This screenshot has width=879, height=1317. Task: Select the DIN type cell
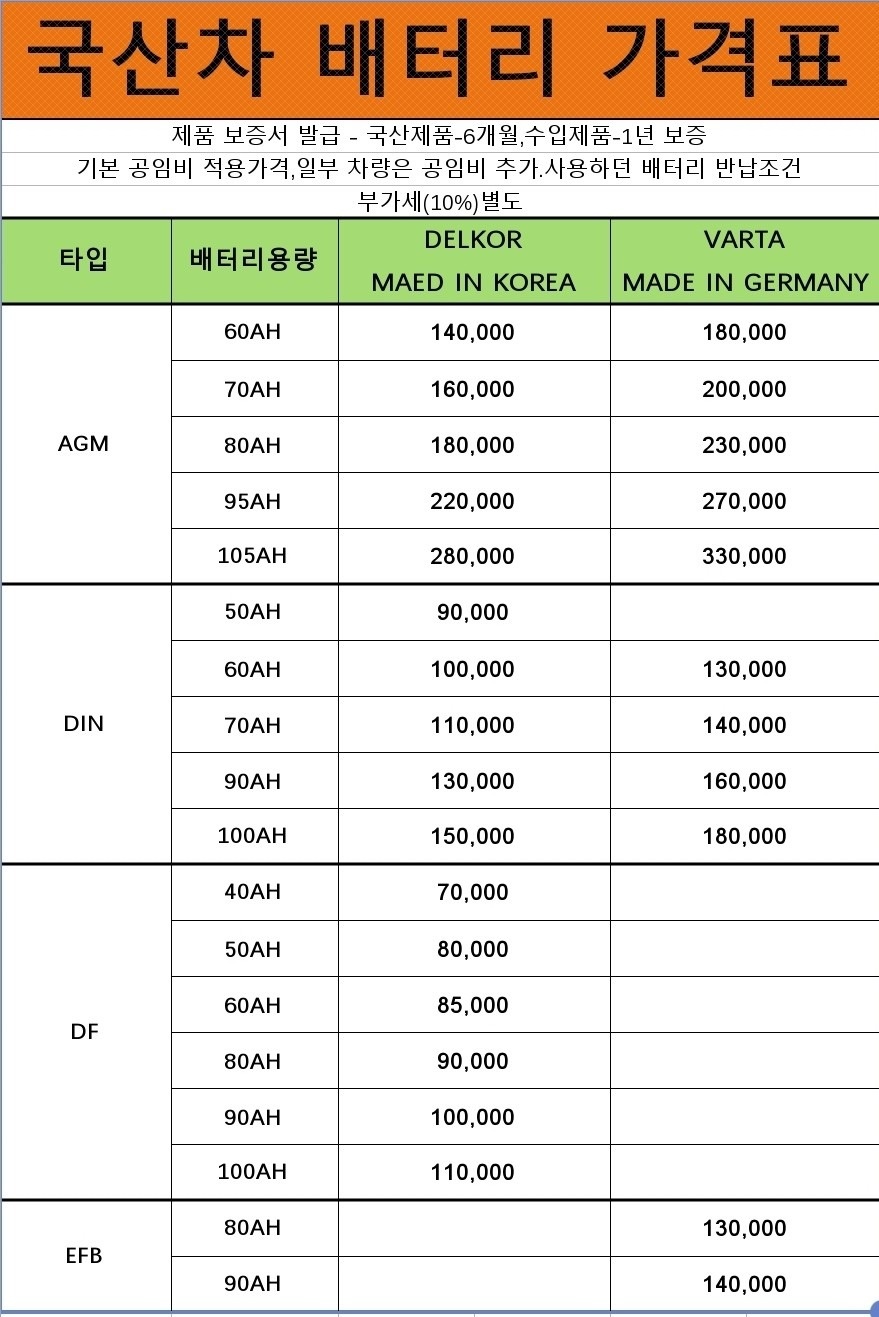click(x=84, y=724)
